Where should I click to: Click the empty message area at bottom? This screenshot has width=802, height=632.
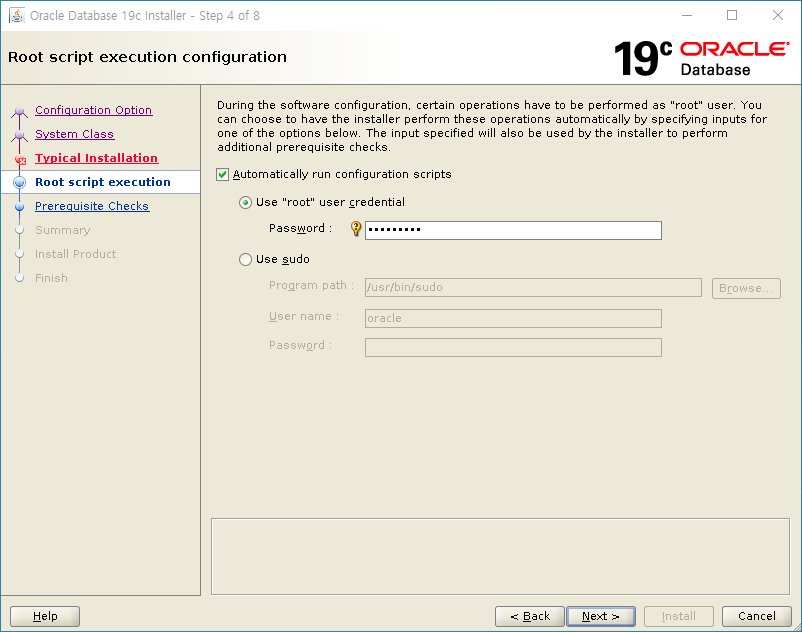coord(500,556)
